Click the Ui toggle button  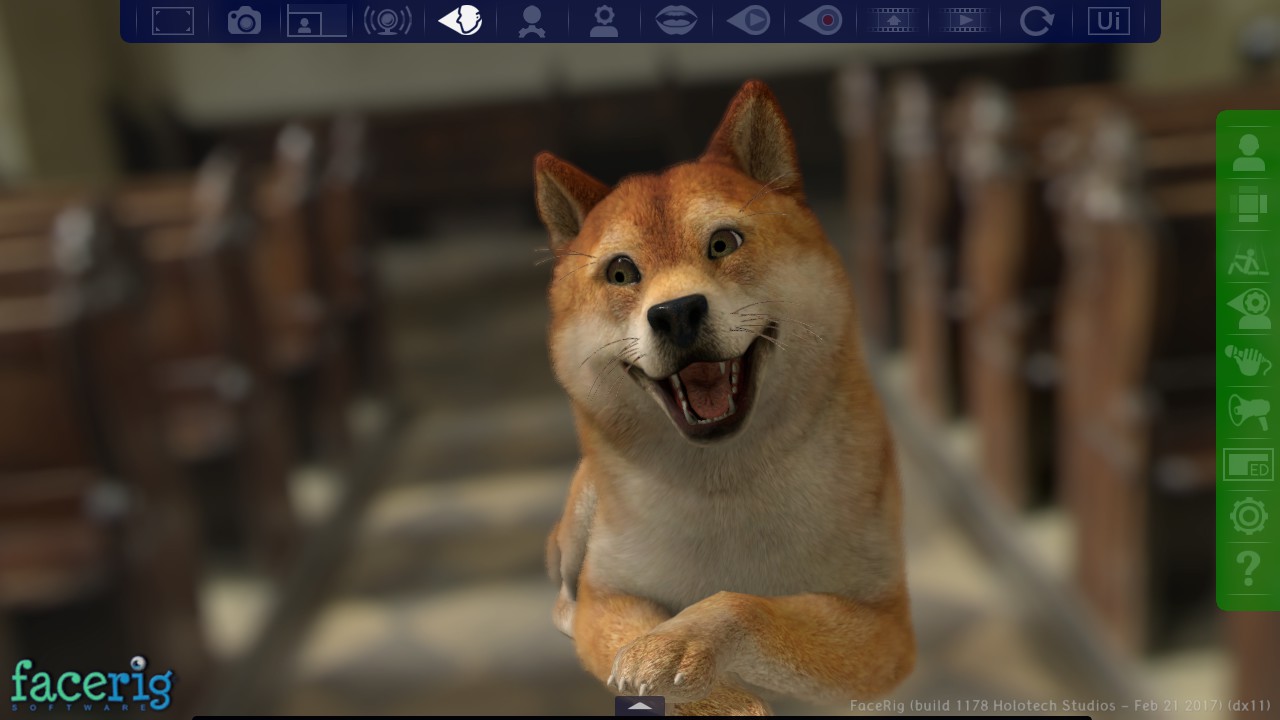coord(1108,20)
